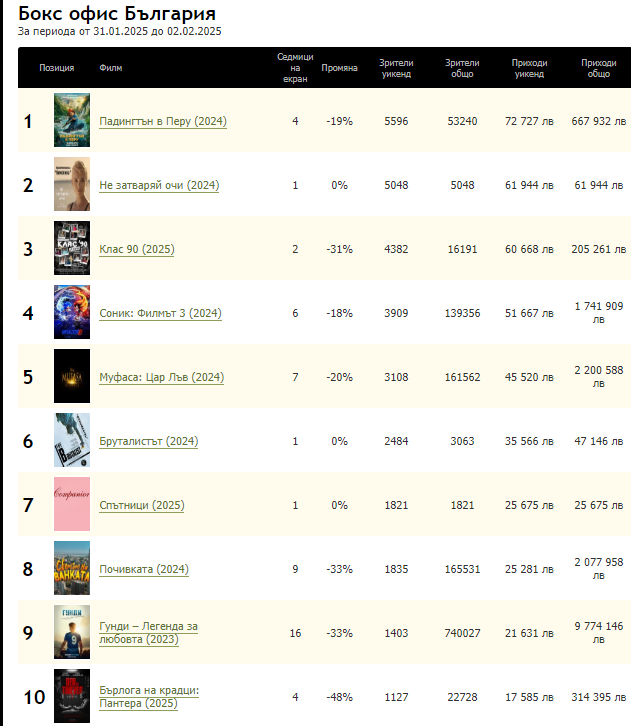
Task: Open the Почивката (2024) film link
Action: (144, 570)
